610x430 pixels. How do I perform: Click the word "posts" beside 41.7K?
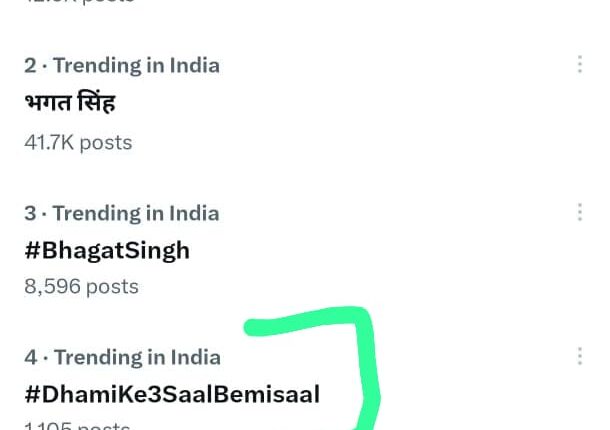[x=106, y=142]
